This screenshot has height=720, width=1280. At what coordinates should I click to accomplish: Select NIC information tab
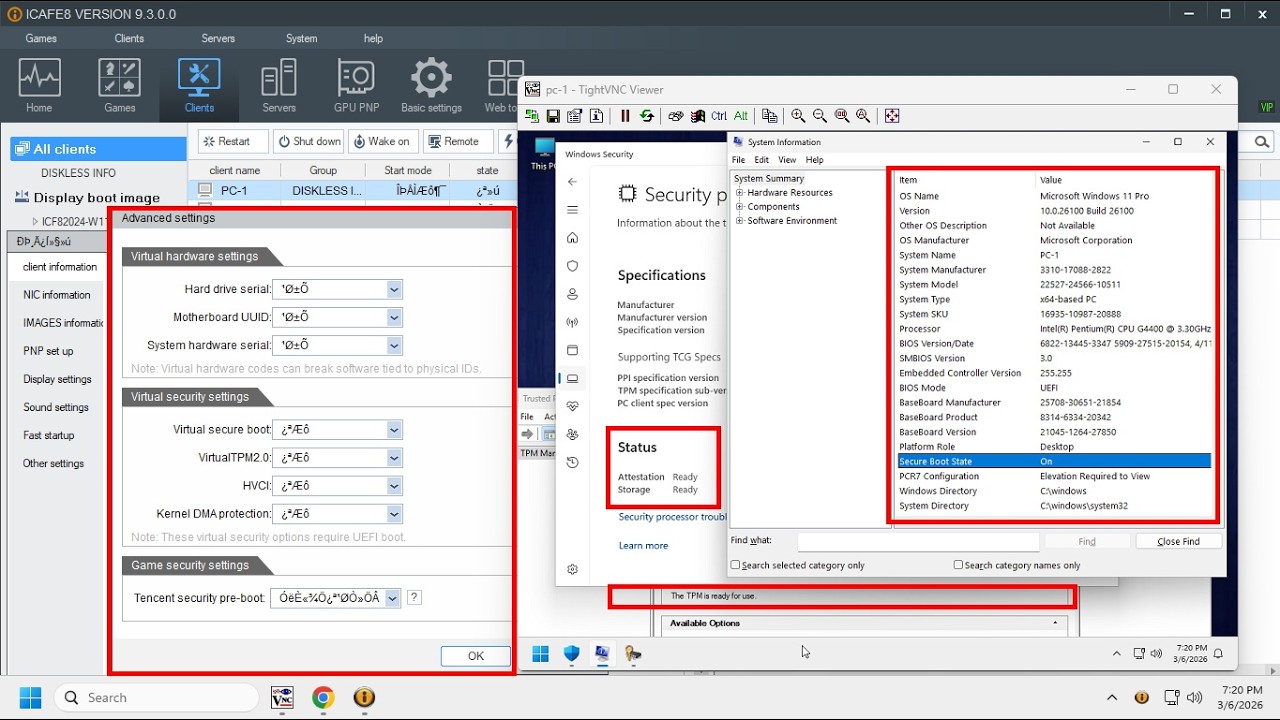[x=57, y=295]
